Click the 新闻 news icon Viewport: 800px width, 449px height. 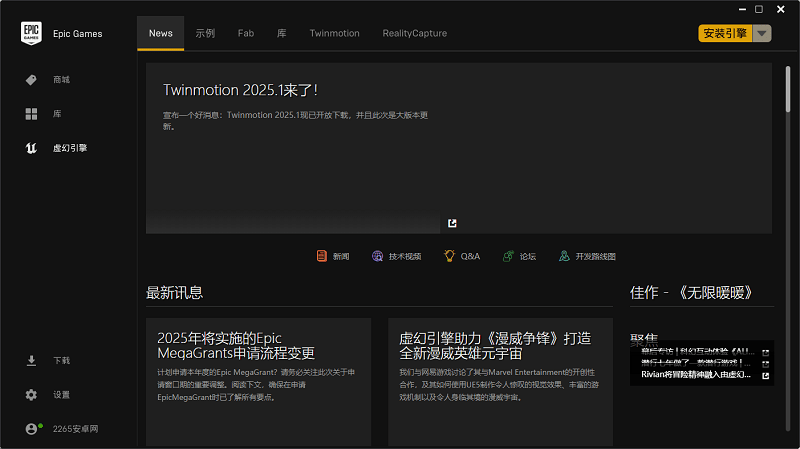322,256
